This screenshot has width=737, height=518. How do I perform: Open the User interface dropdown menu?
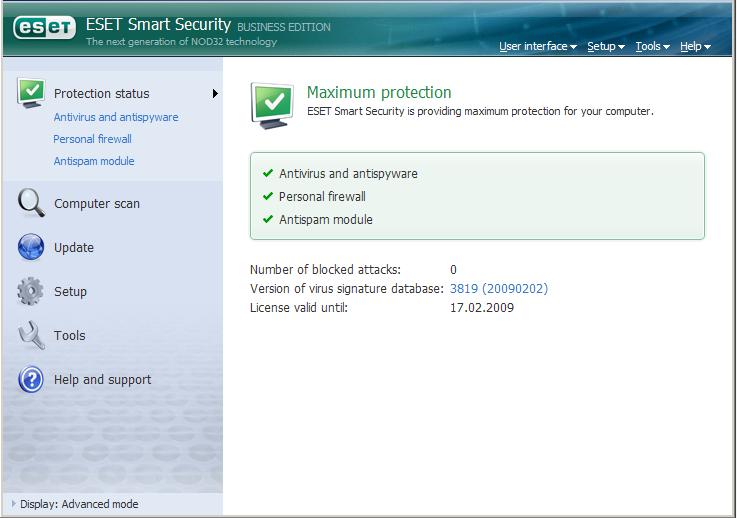tap(538, 46)
